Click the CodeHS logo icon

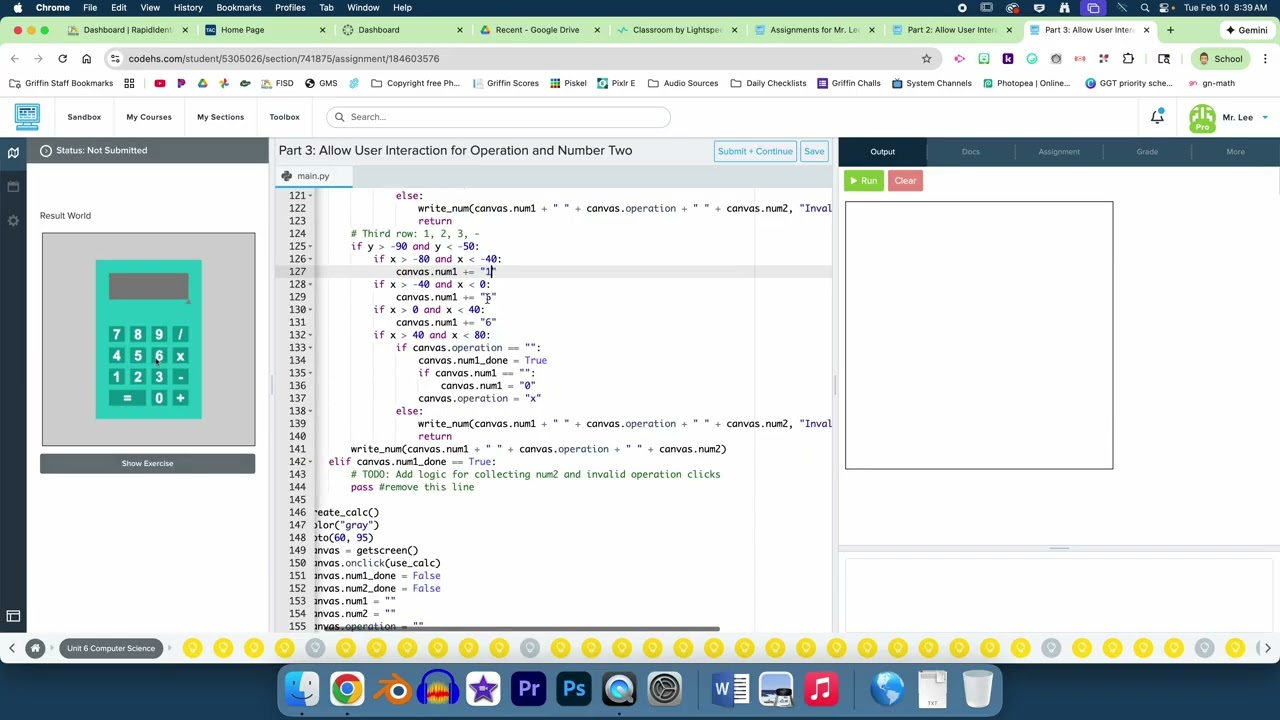[x=27, y=117]
